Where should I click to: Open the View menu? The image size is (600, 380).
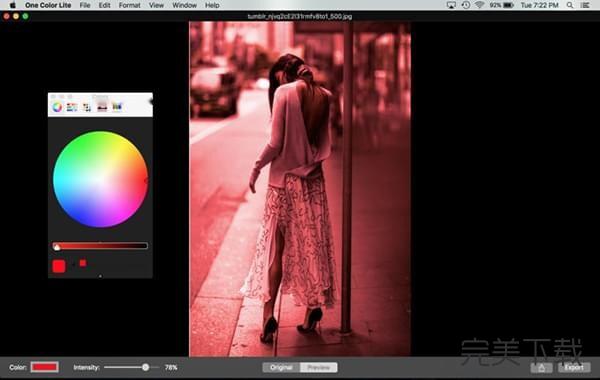point(156,5)
